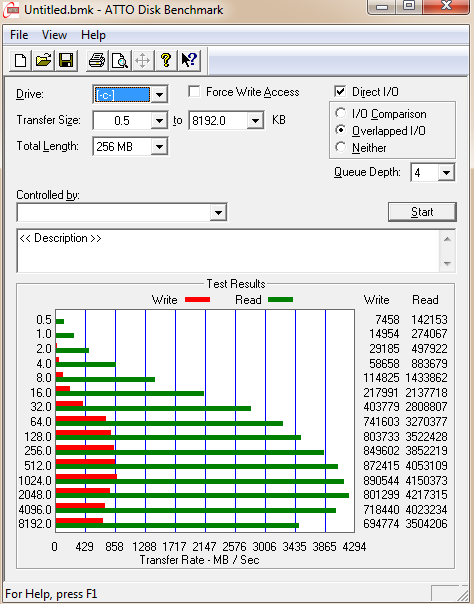The image size is (474, 604).
Task: Open the View menu
Action: [x=54, y=35]
